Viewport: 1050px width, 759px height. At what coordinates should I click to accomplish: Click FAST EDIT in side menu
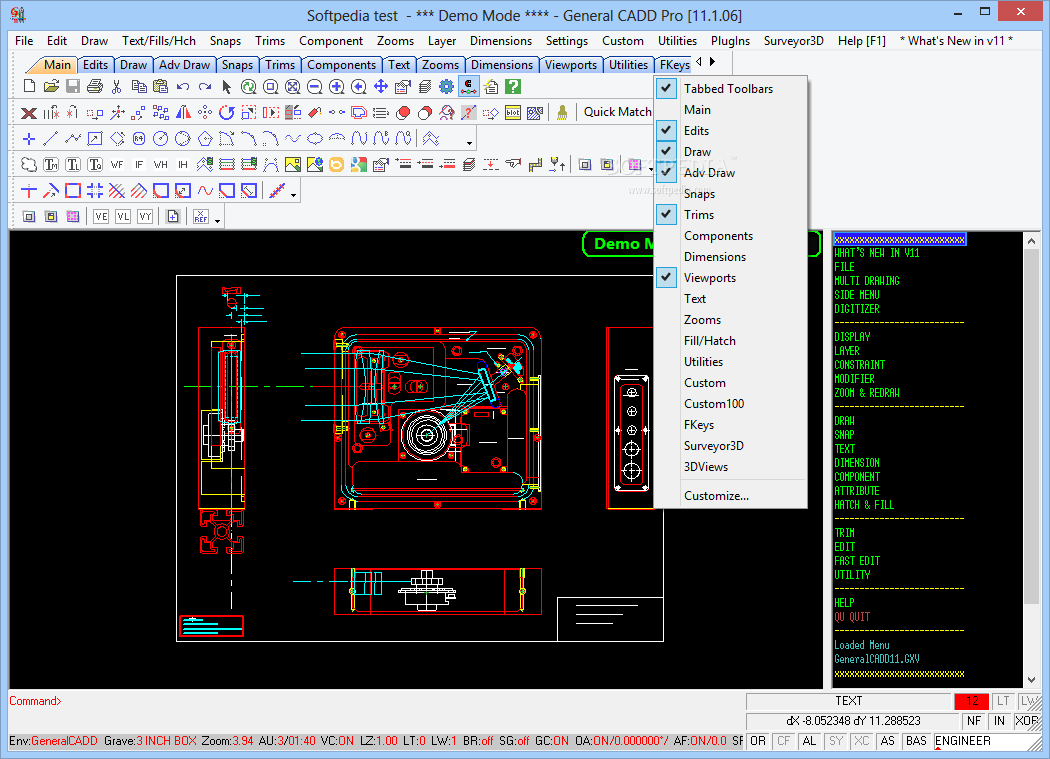(857, 561)
